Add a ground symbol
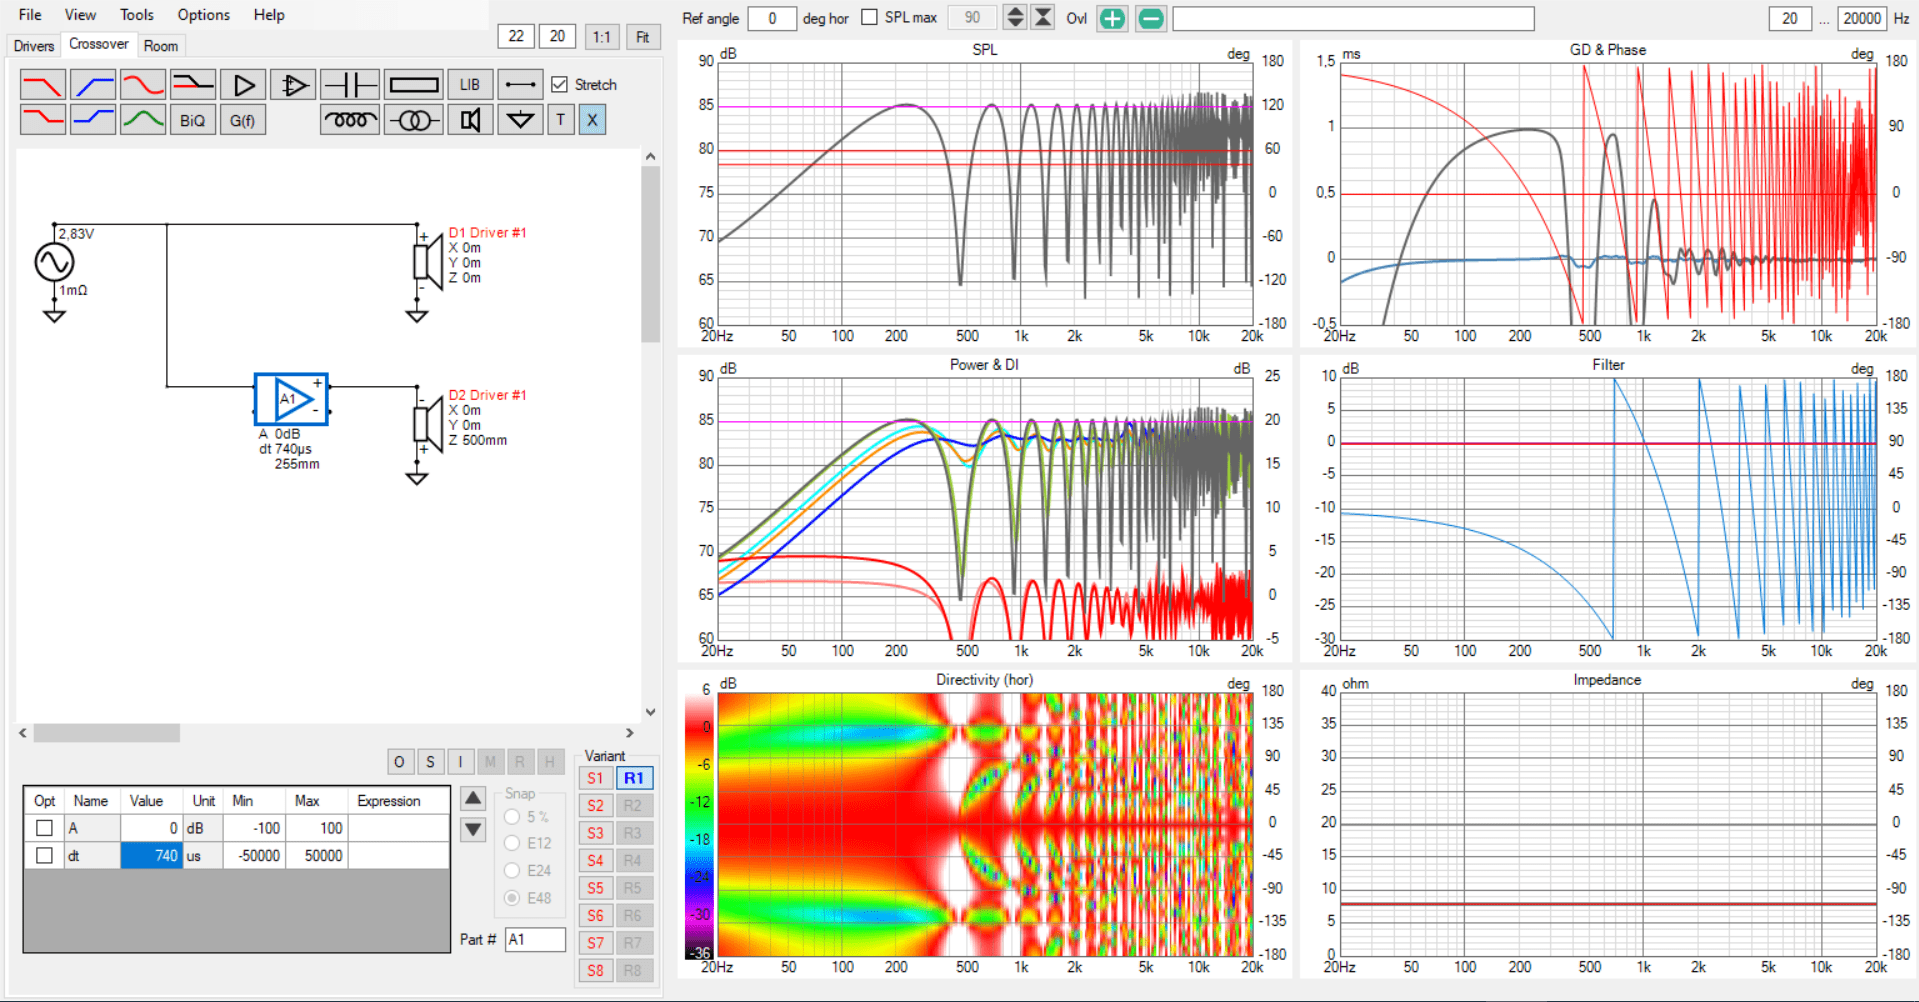 pos(520,120)
